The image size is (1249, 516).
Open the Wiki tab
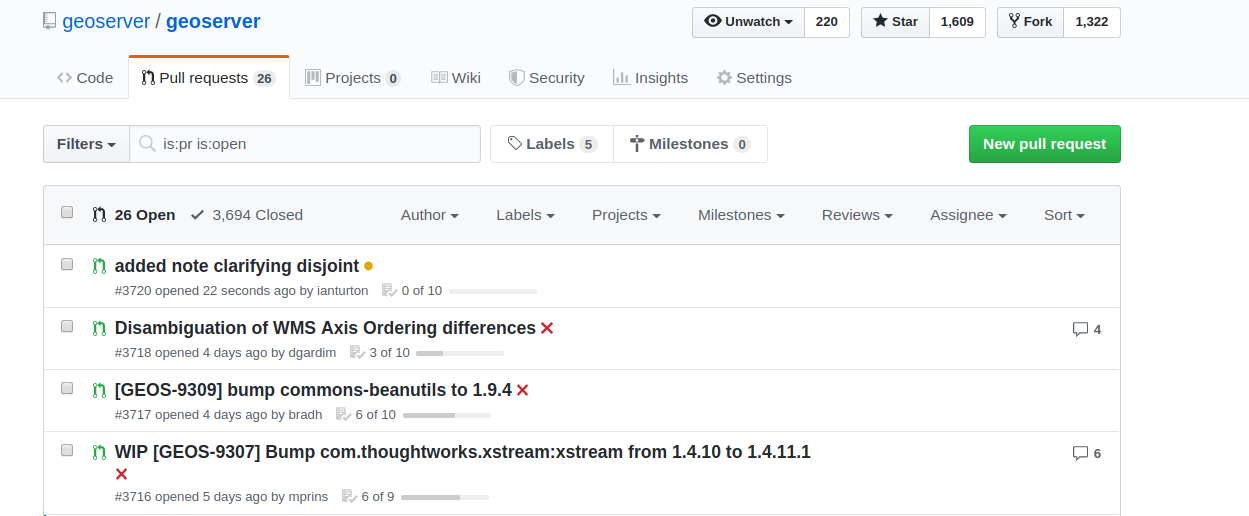click(x=456, y=78)
